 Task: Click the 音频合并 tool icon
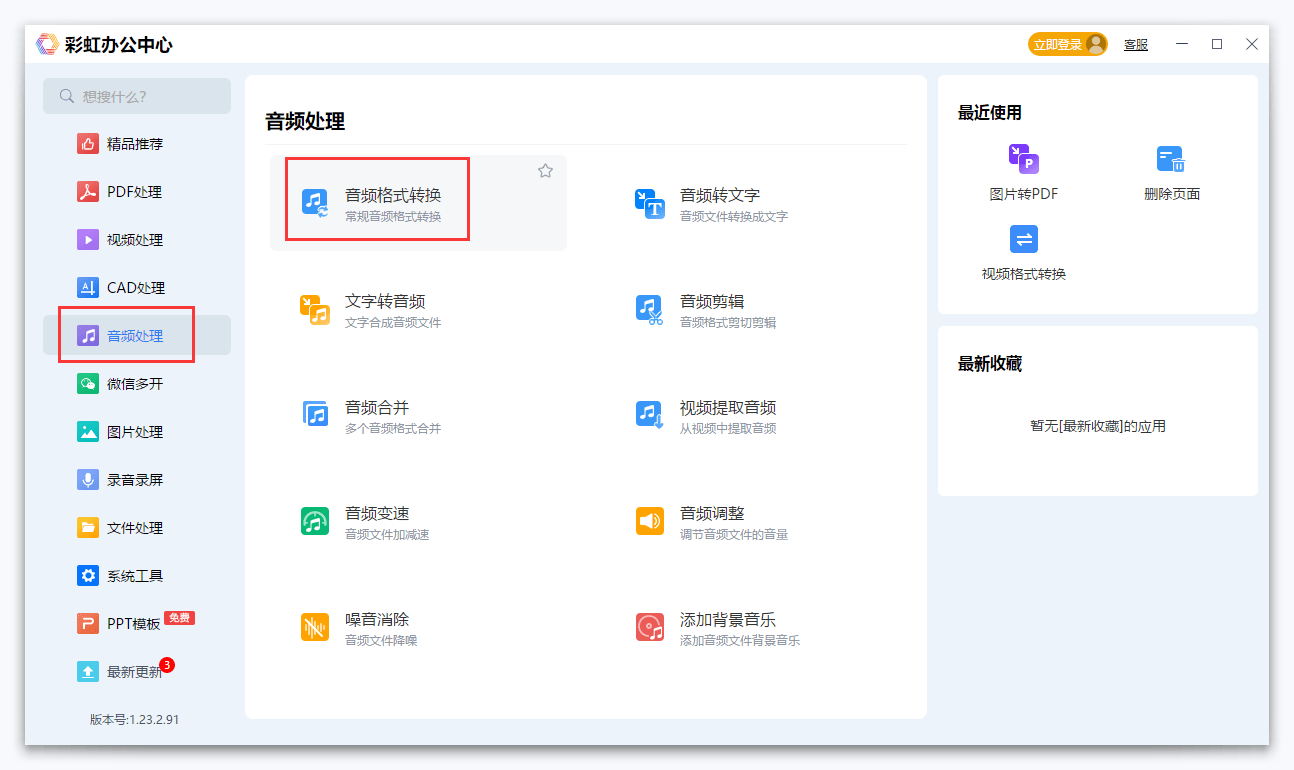(315, 414)
